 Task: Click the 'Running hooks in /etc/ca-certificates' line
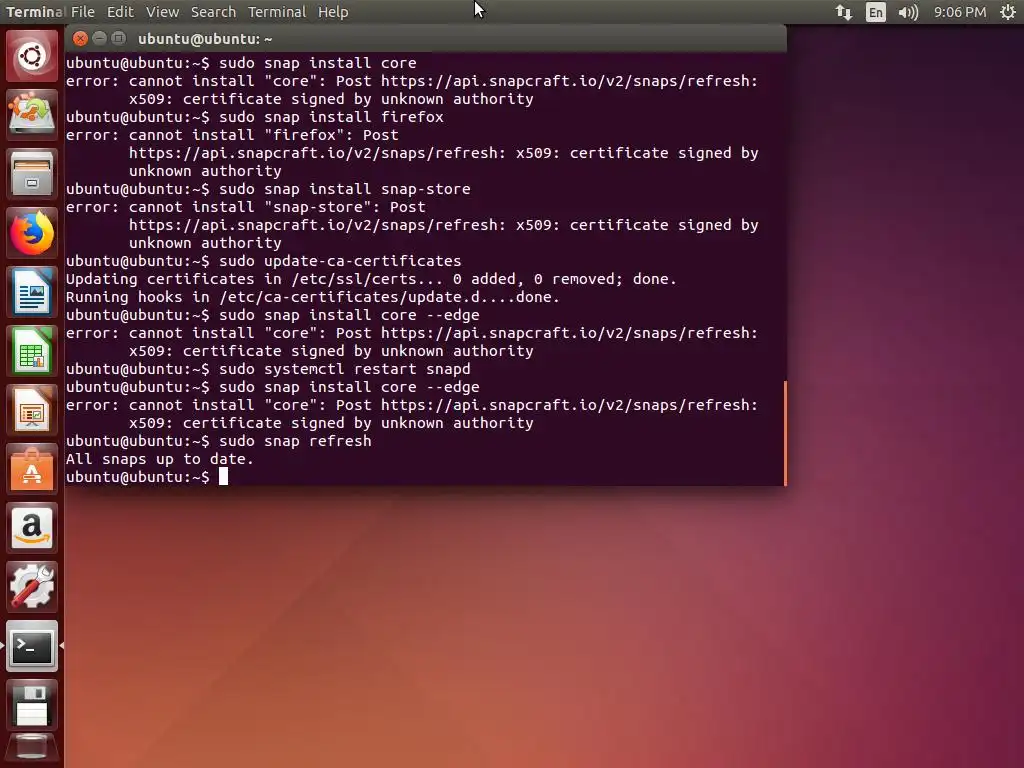coord(313,297)
